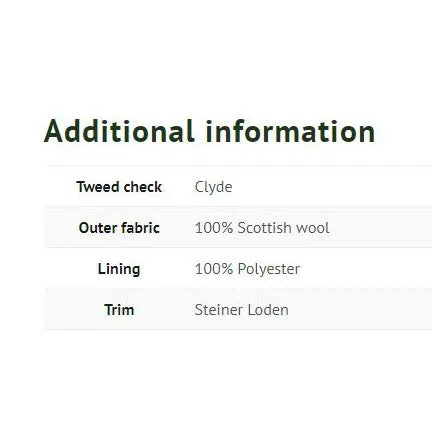Click the word 'Outer' in the fabric label
Image resolution: width=432 pixels, height=432 pixels.
(x=98, y=228)
